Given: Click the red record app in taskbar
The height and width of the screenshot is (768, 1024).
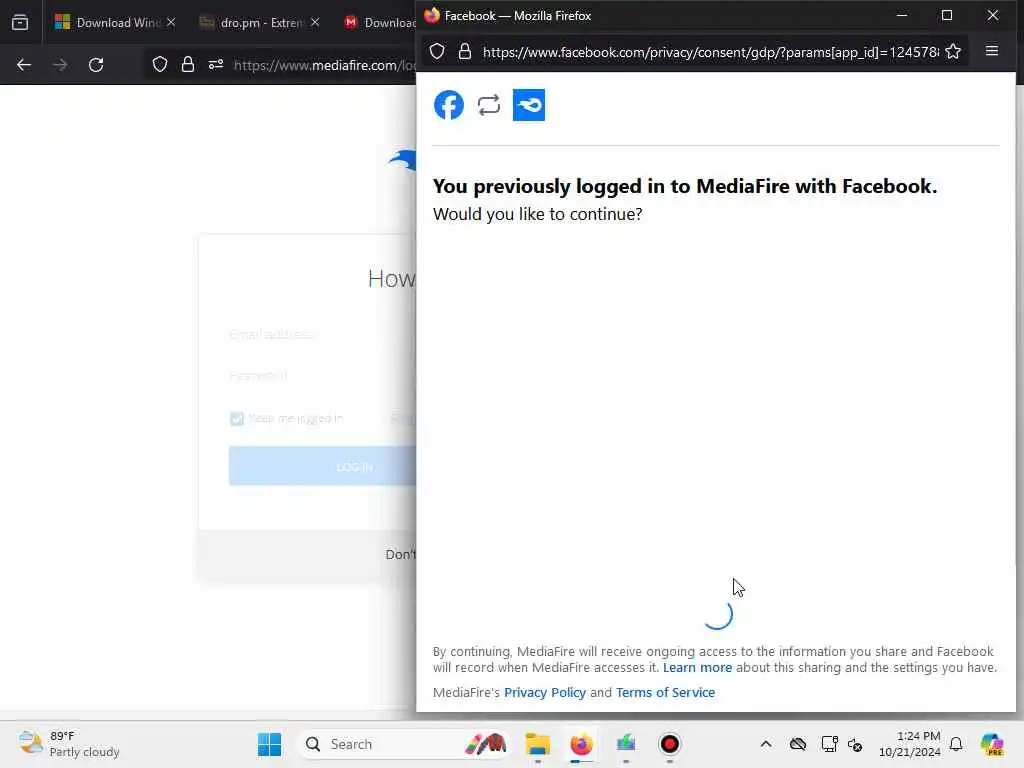Looking at the screenshot, I should click(x=669, y=744).
